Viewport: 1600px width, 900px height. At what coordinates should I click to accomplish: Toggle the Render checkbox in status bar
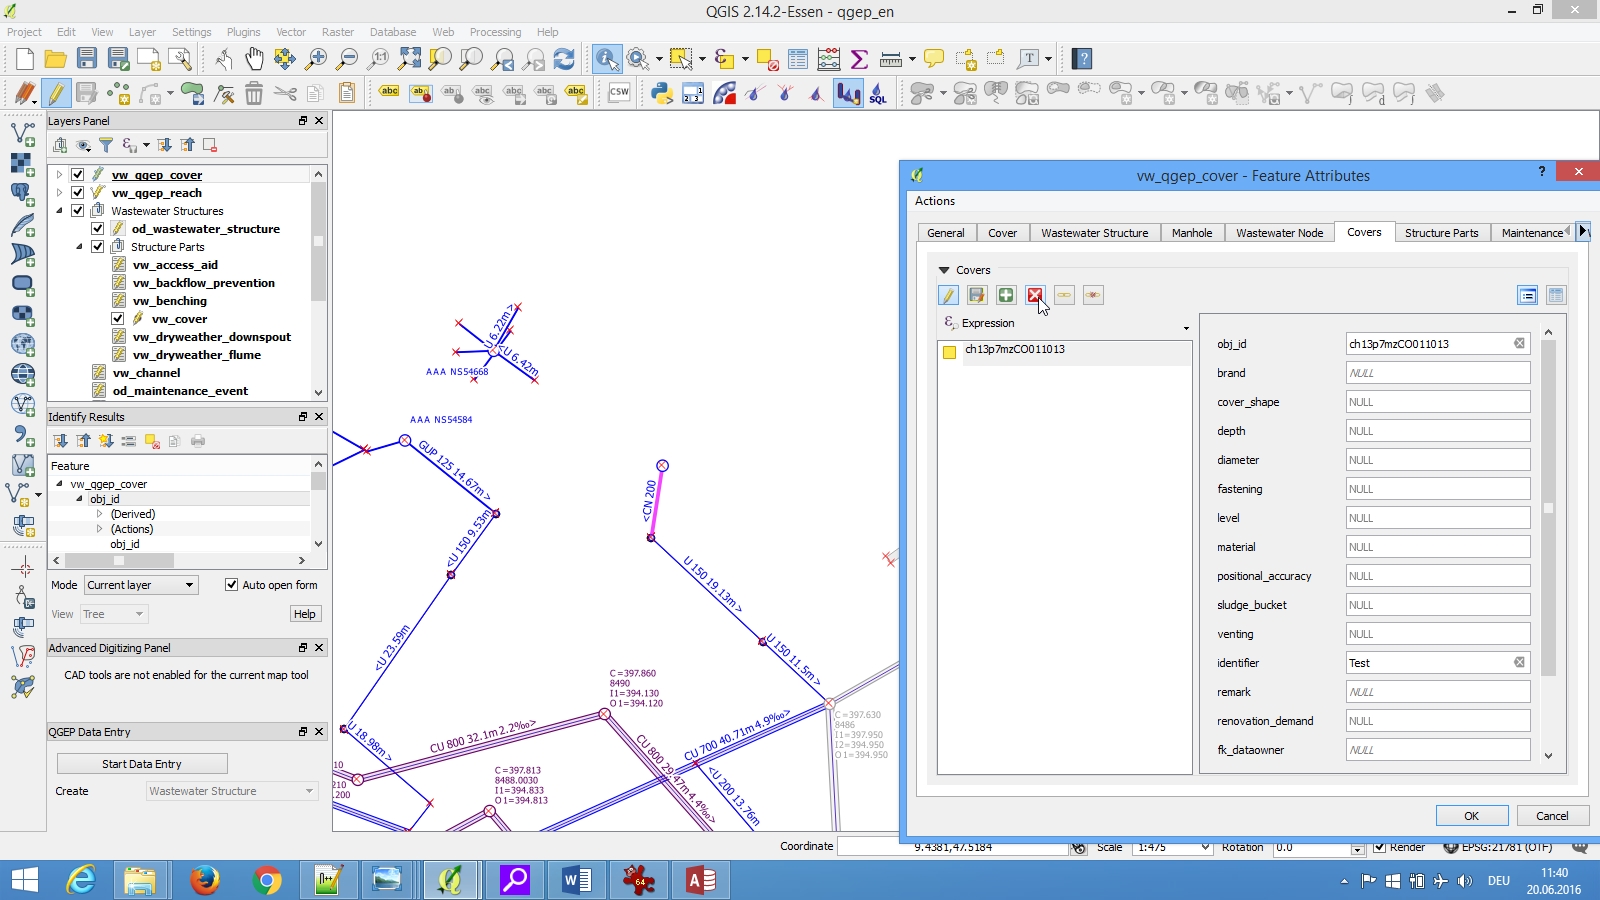(1379, 847)
